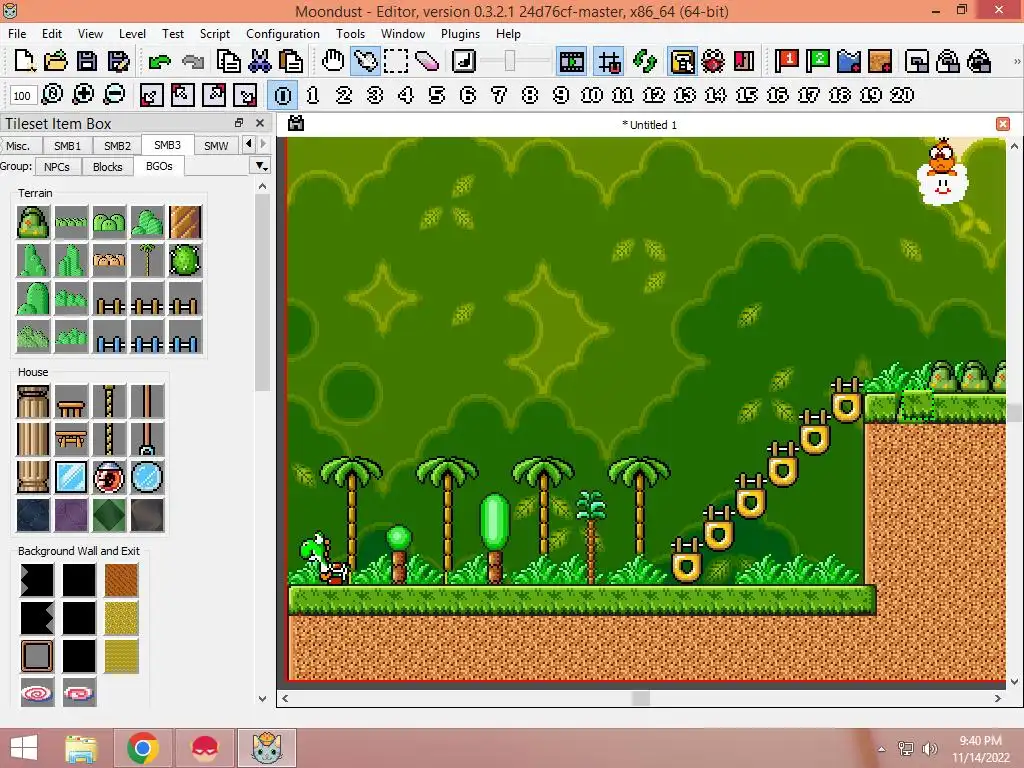Switch to the SMB1 tileset tab

pos(67,146)
